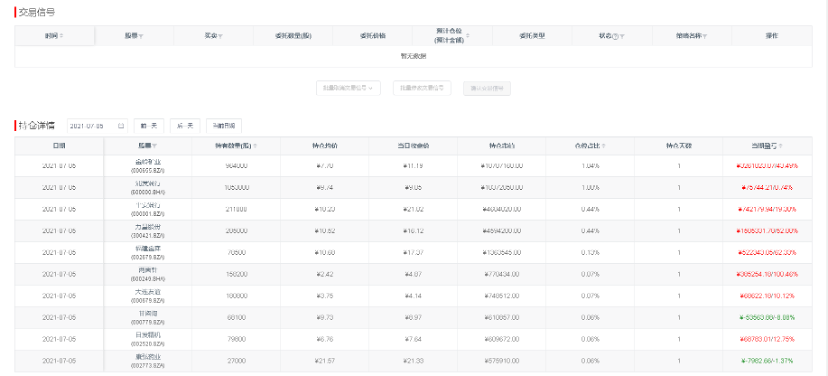Click the 委托价格 column header
This screenshot has width=828, height=376.
[x=373, y=36]
